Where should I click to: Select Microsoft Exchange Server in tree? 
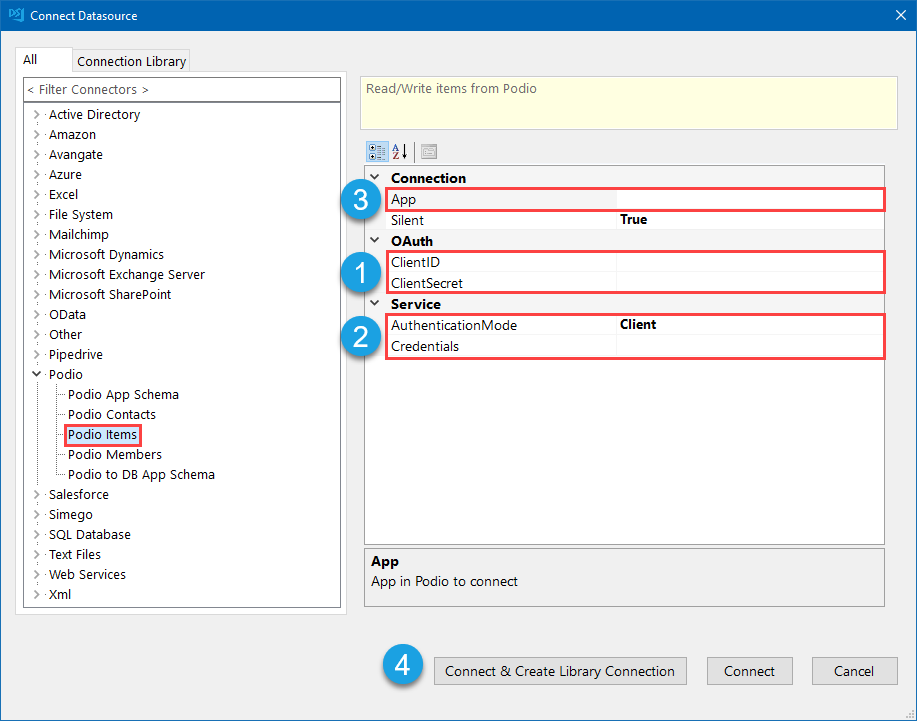[126, 275]
